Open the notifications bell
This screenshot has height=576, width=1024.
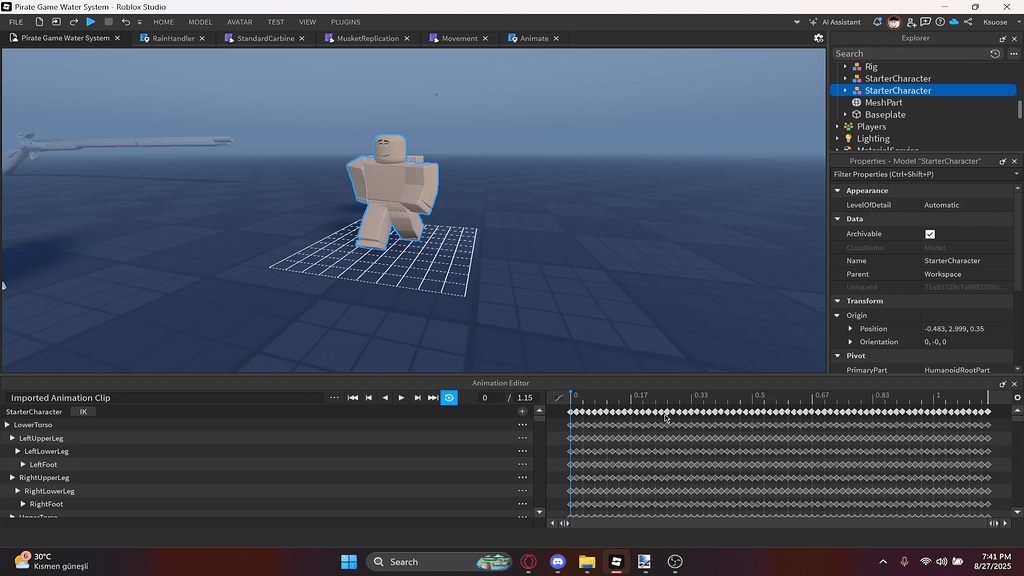pos(877,22)
